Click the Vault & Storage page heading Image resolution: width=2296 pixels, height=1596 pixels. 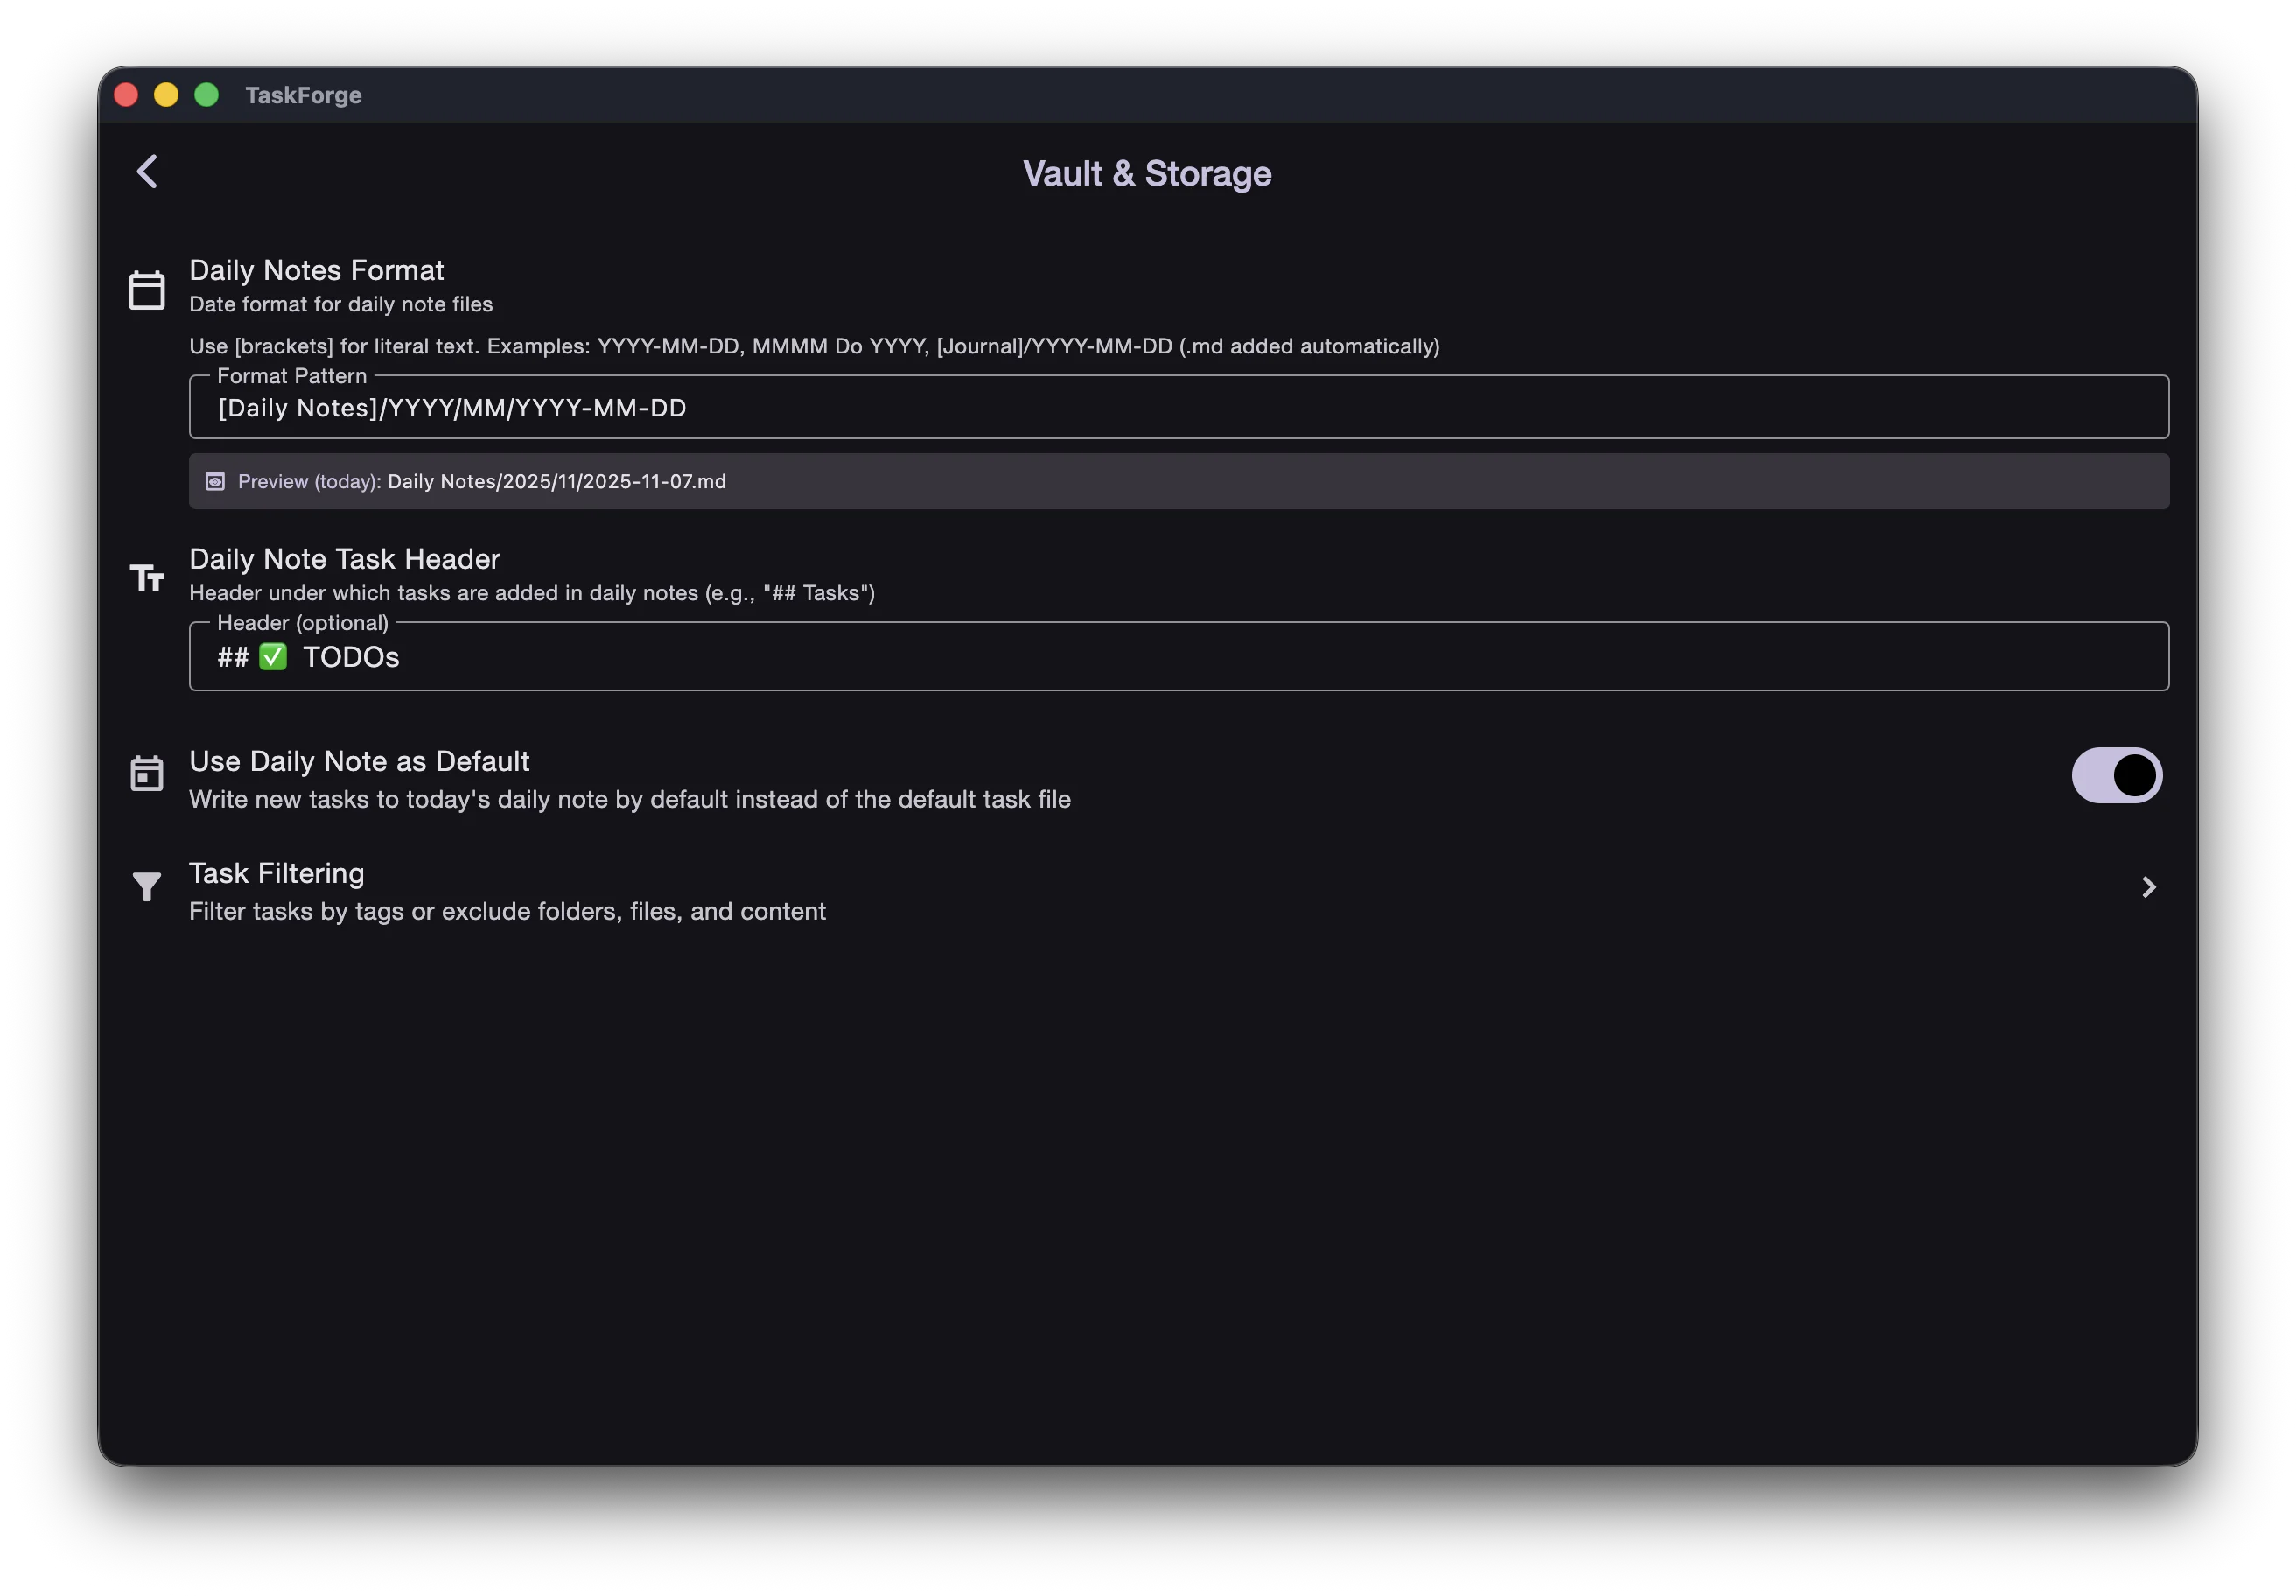click(1147, 174)
